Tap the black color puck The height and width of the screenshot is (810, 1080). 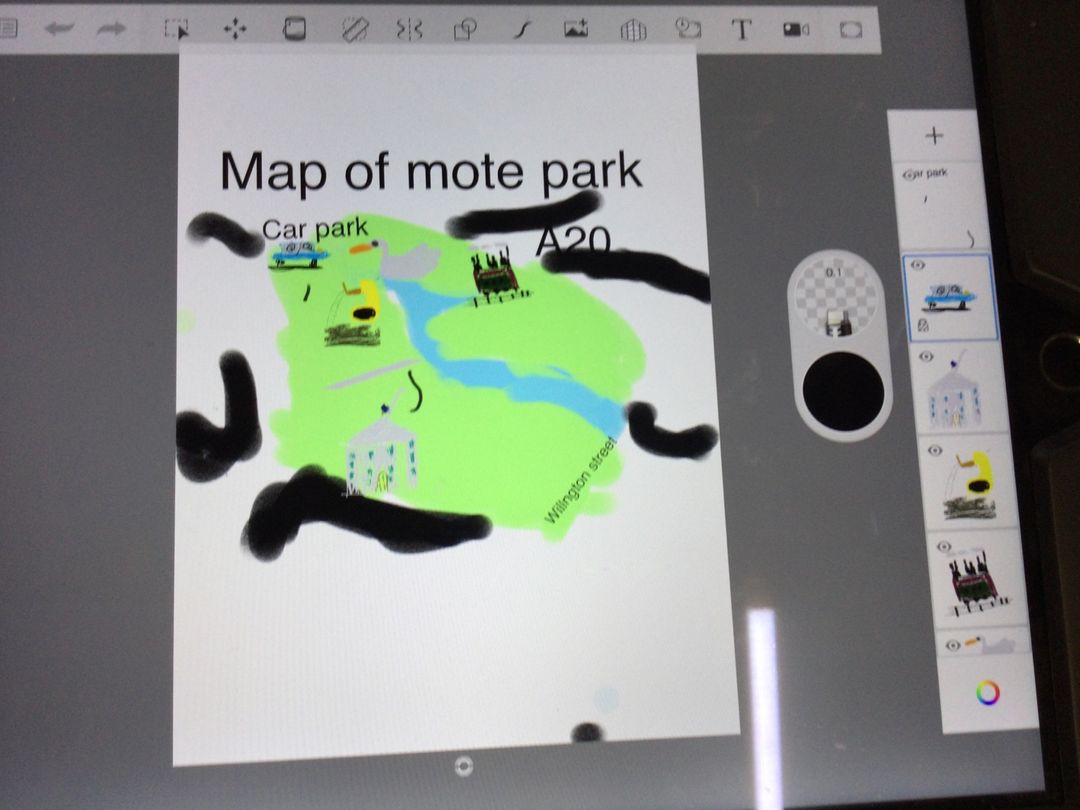[x=844, y=390]
